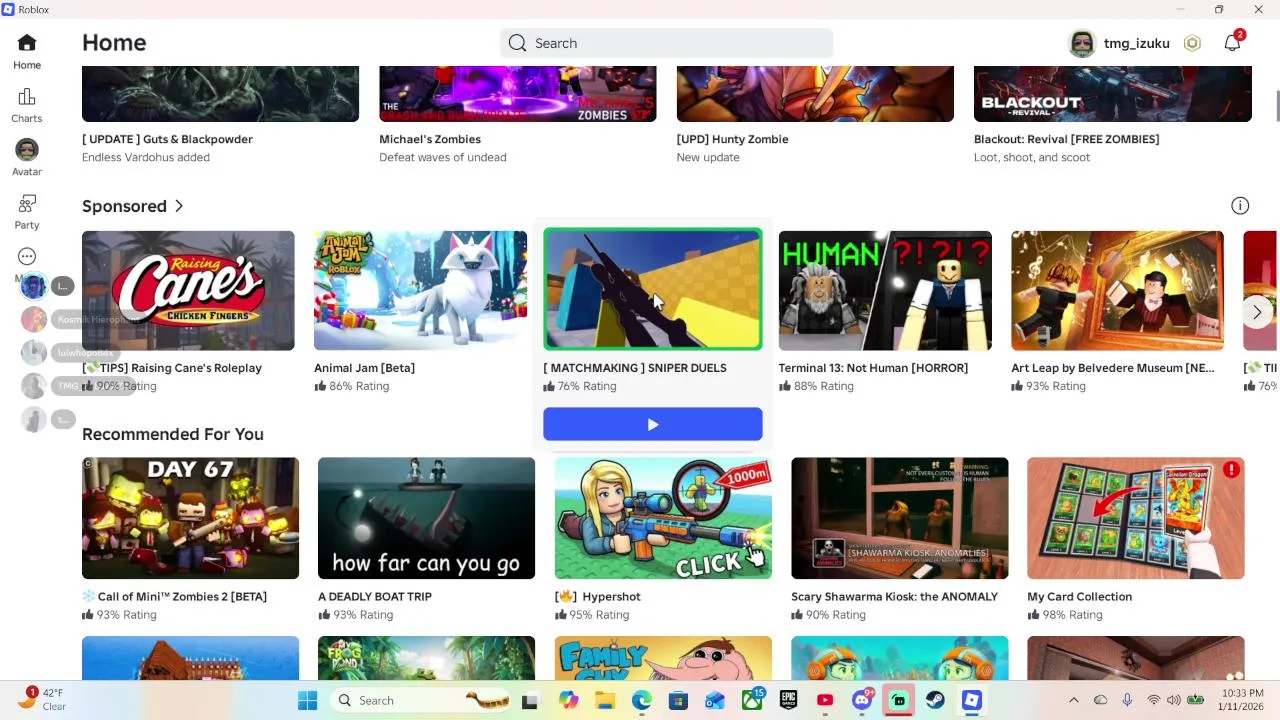Expand hidden system tray icons
Screen dimensions: 1280x720
(x=1074, y=700)
